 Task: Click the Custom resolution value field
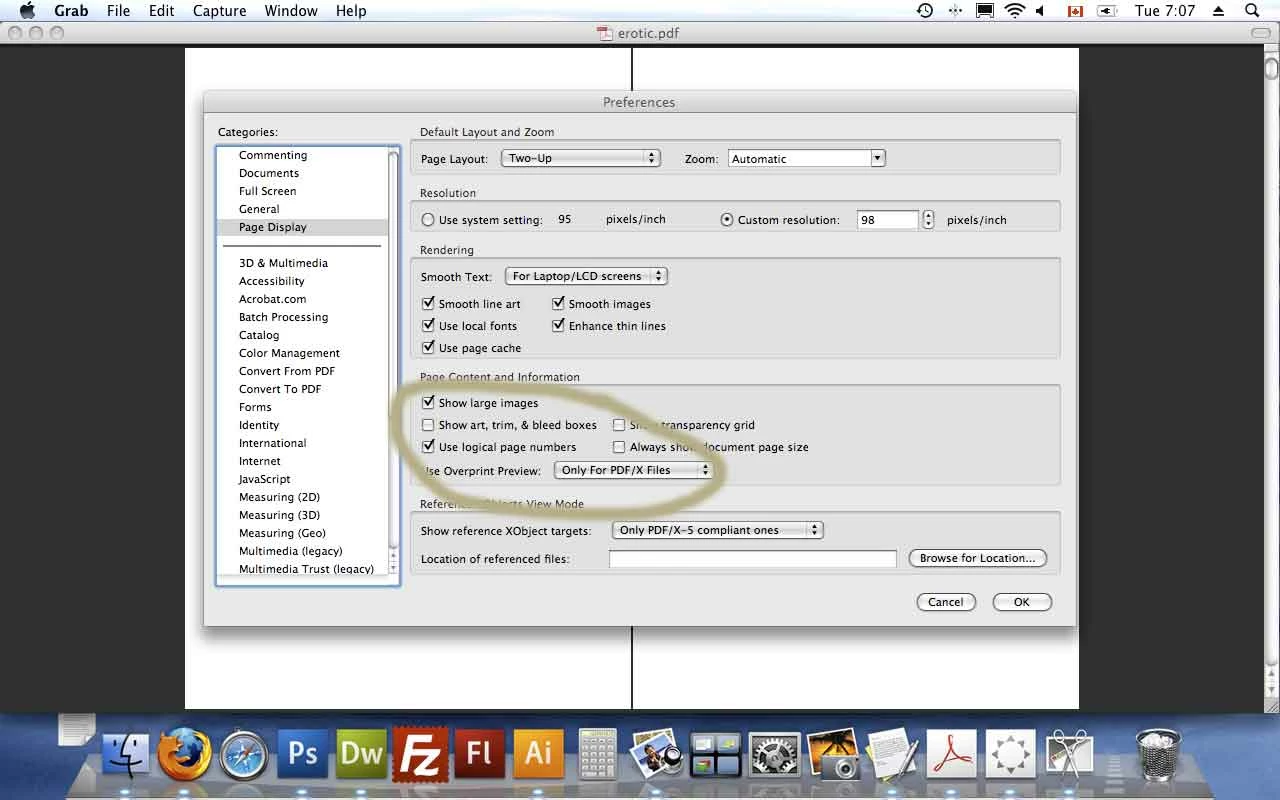(x=887, y=220)
